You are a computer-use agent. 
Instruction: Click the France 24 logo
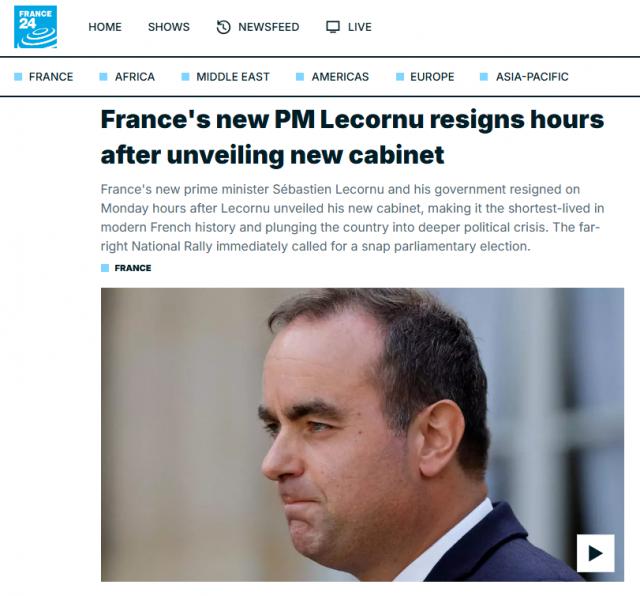36,27
